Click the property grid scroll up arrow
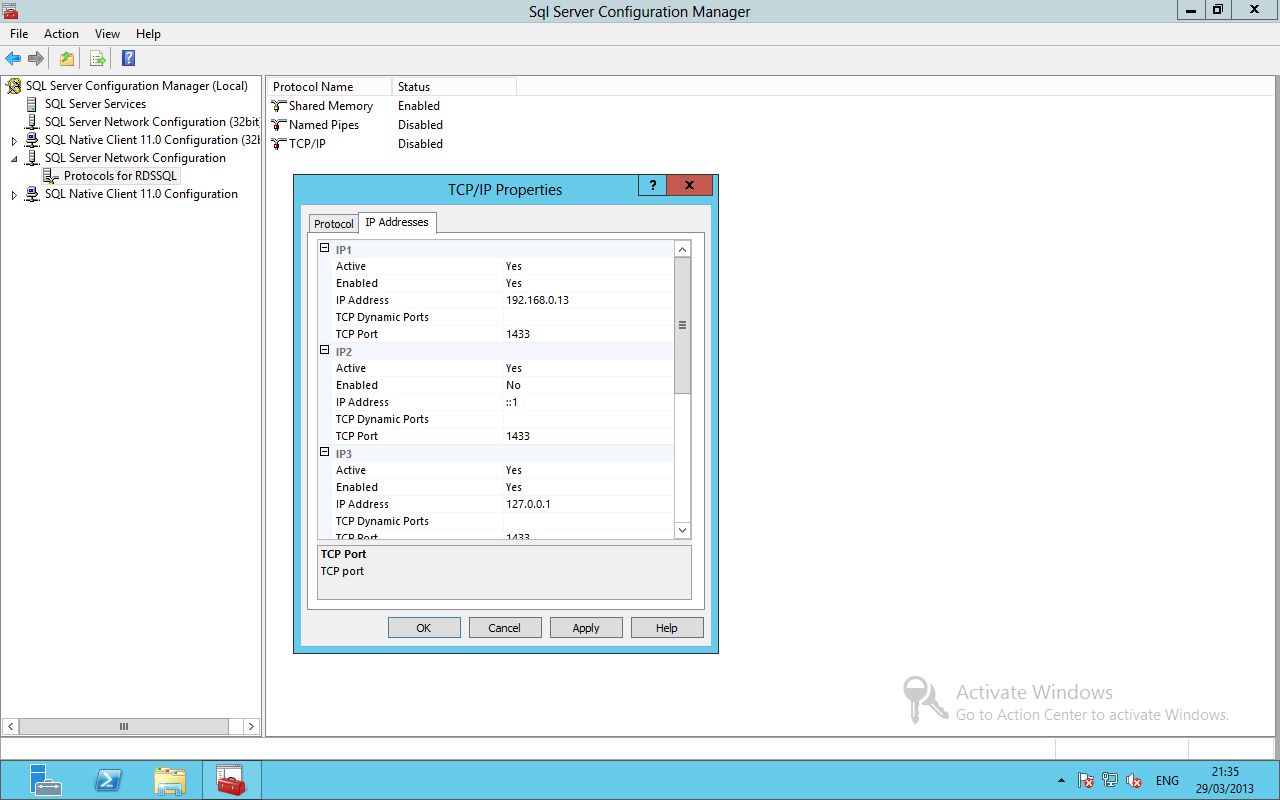This screenshot has height=800, width=1280. [x=683, y=249]
